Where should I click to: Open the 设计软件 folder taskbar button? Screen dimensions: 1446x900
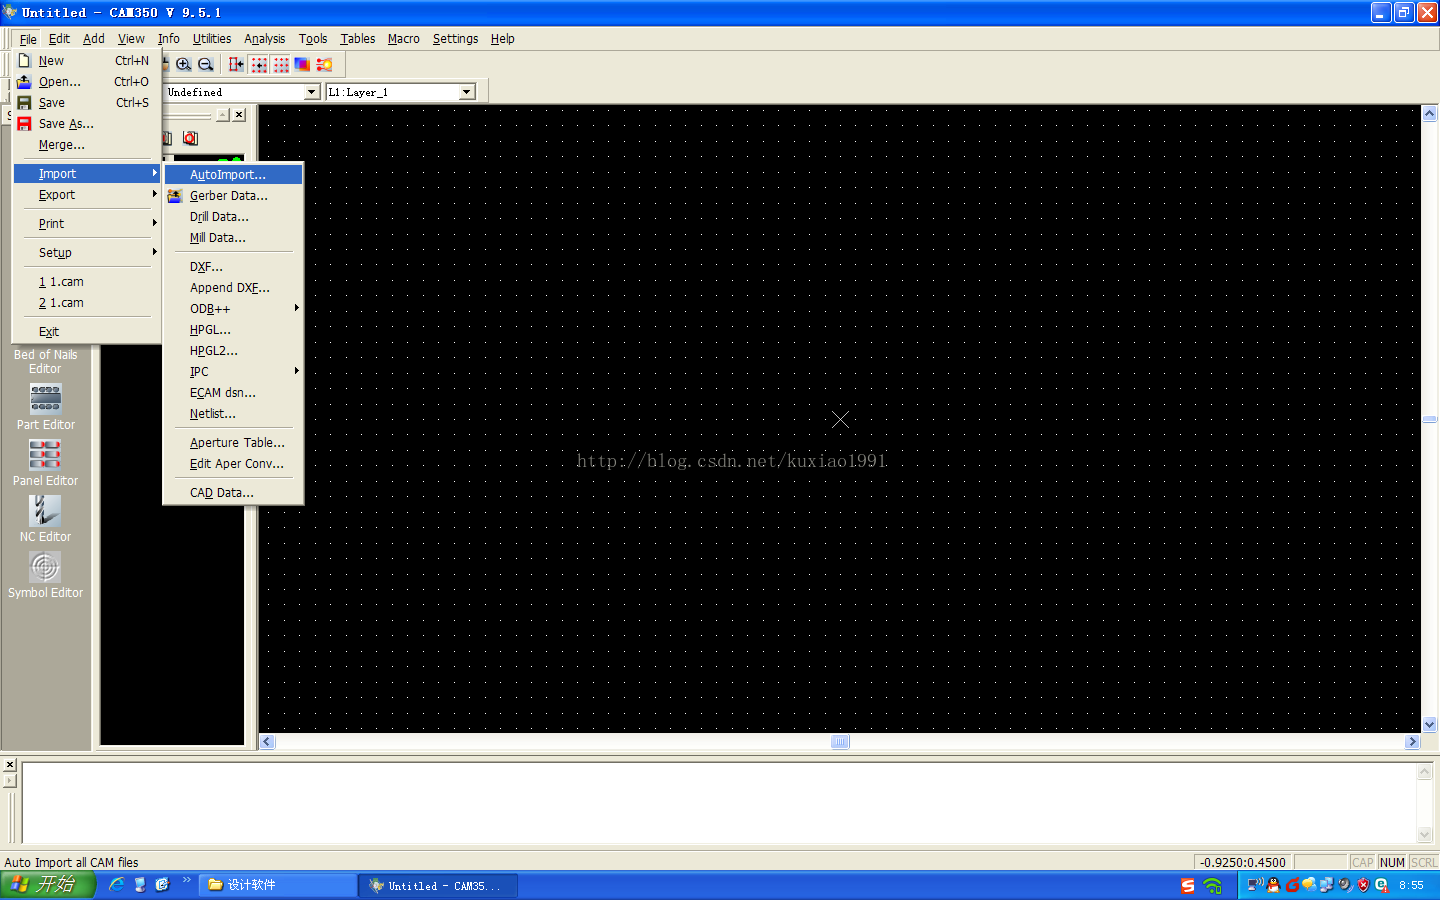278,885
